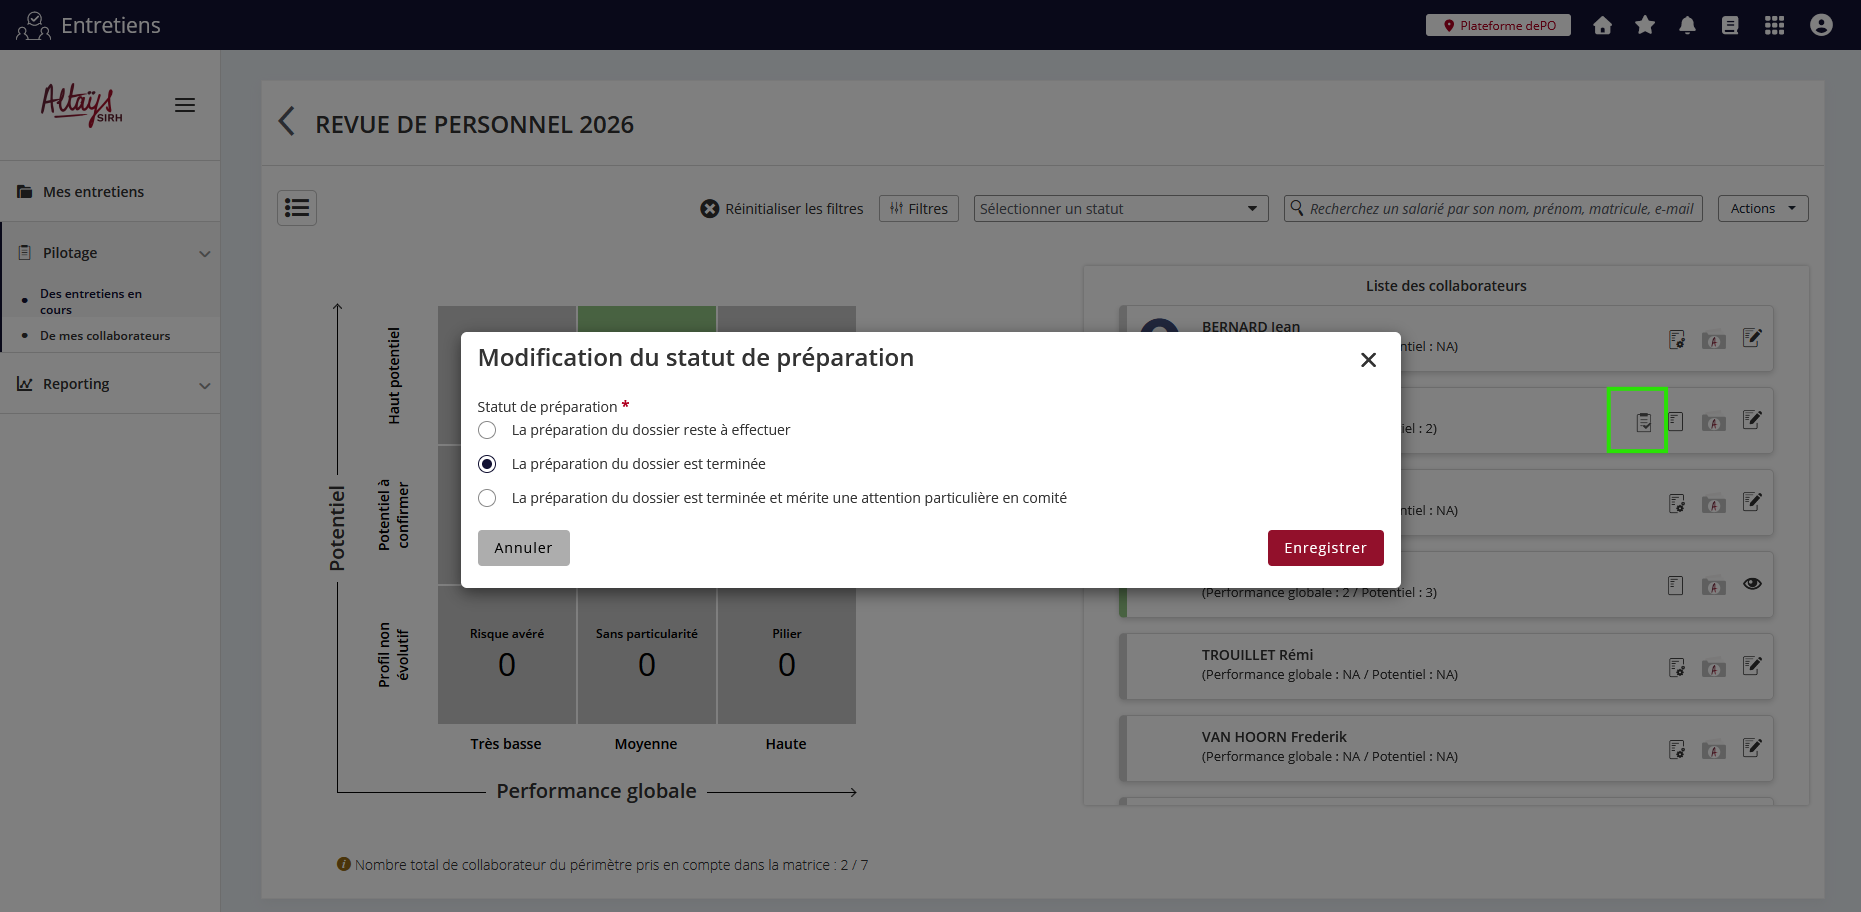Switch to list view icon
1861x912 pixels.
pos(297,208)
